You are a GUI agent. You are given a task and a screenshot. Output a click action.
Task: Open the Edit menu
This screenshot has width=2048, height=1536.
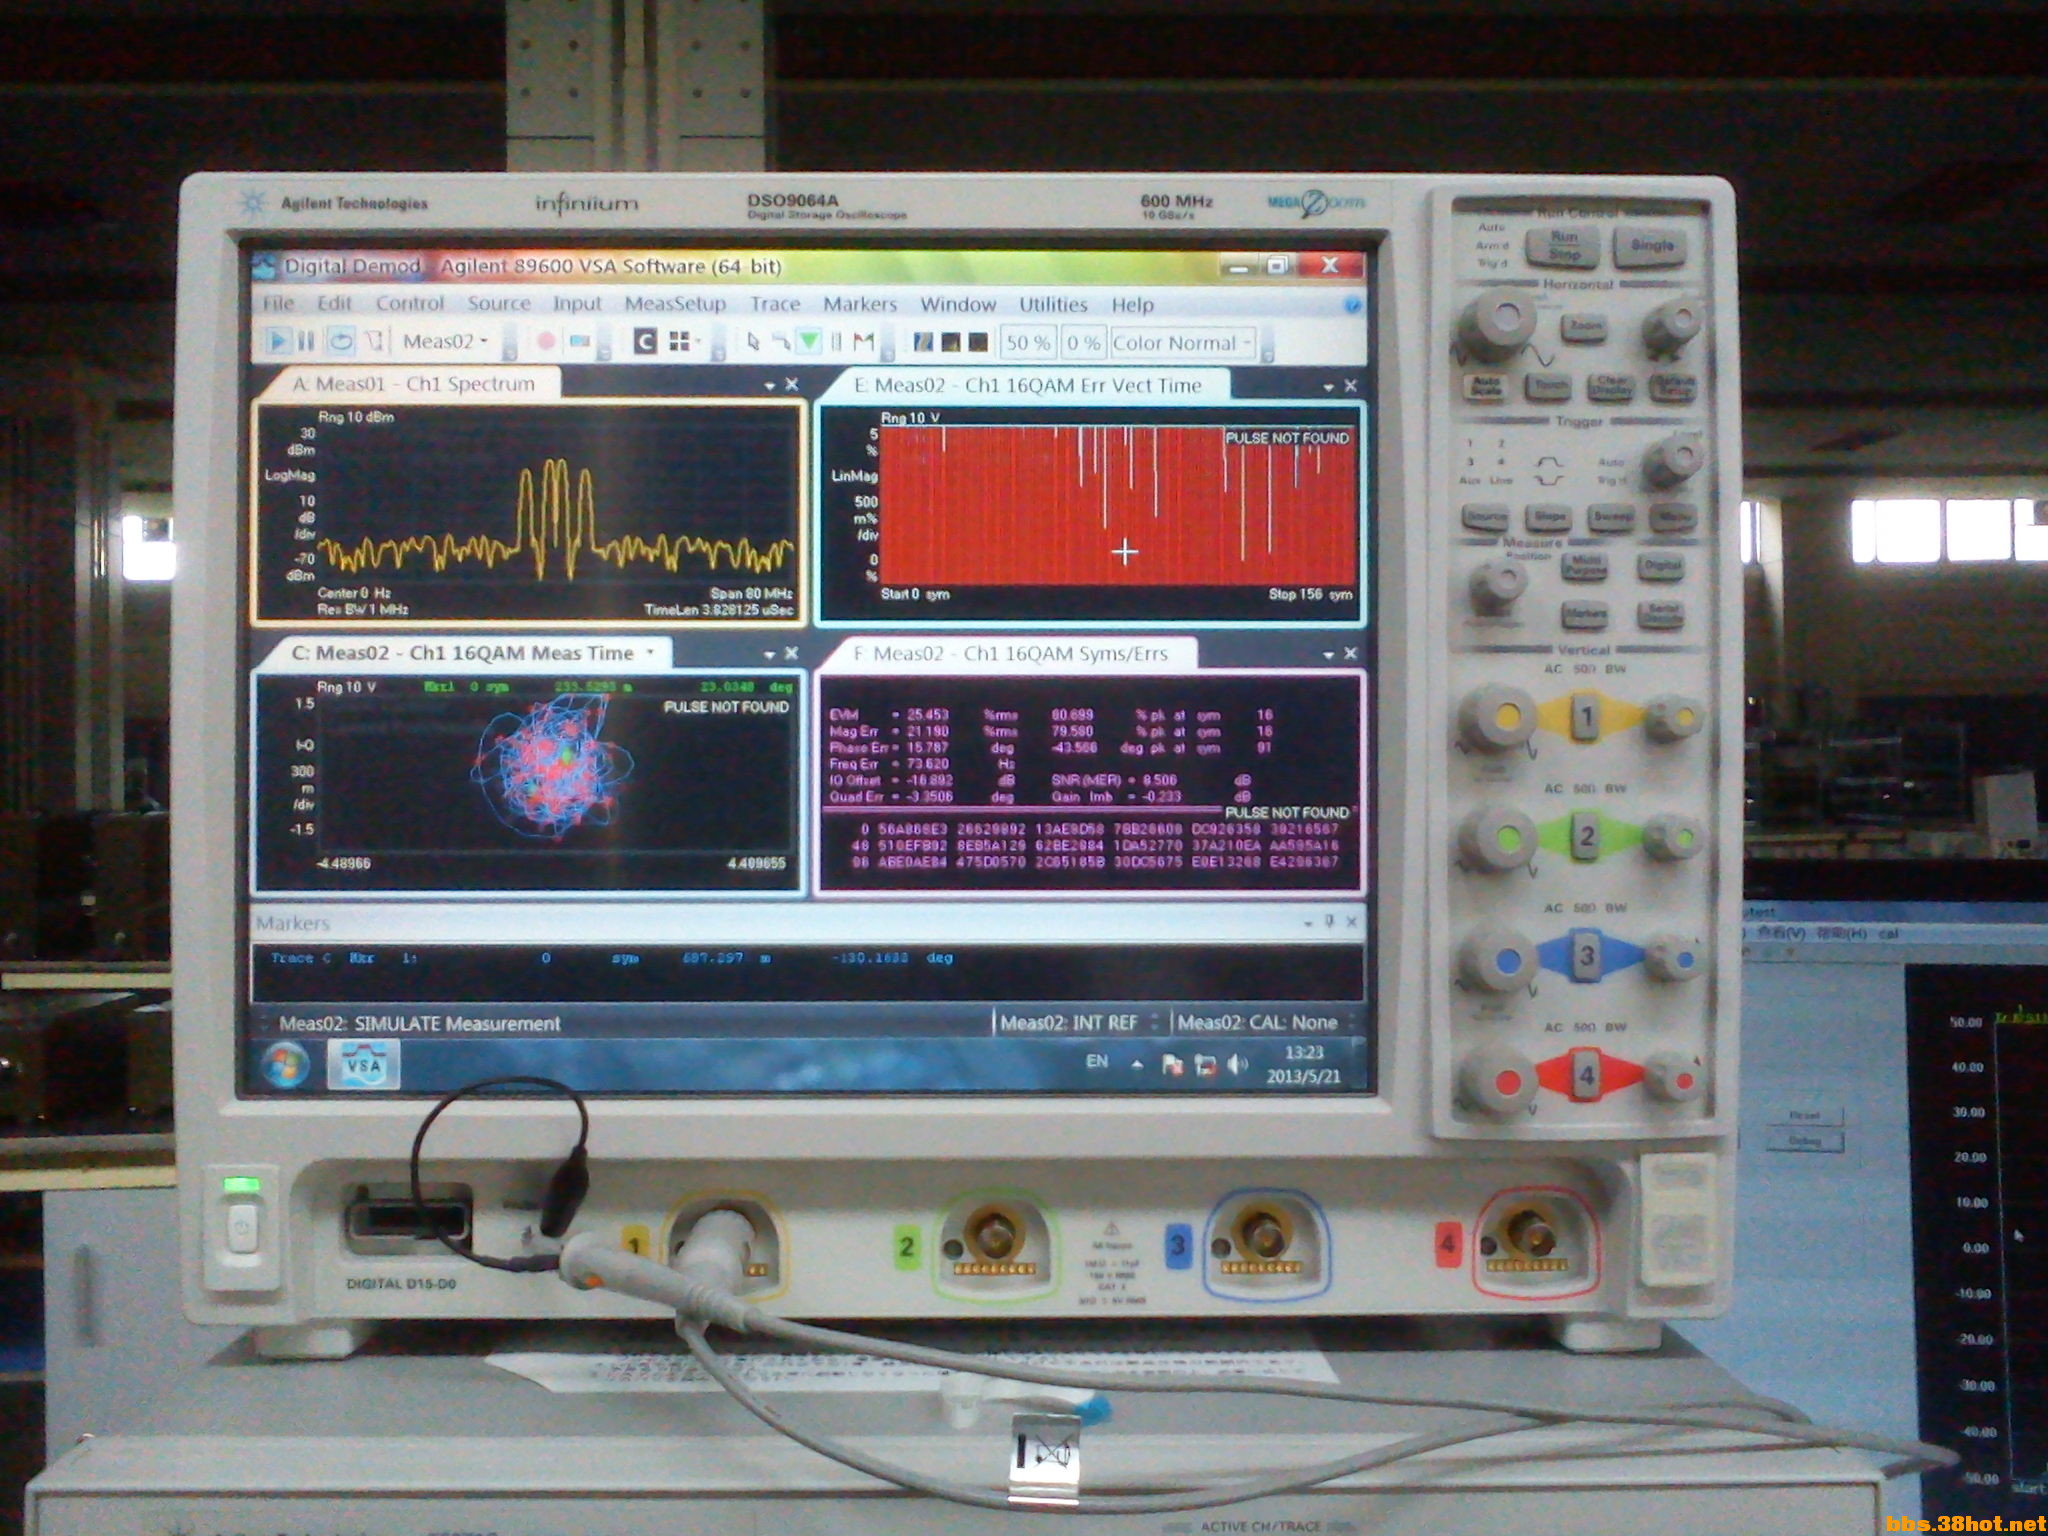click(x=334, y=303)
